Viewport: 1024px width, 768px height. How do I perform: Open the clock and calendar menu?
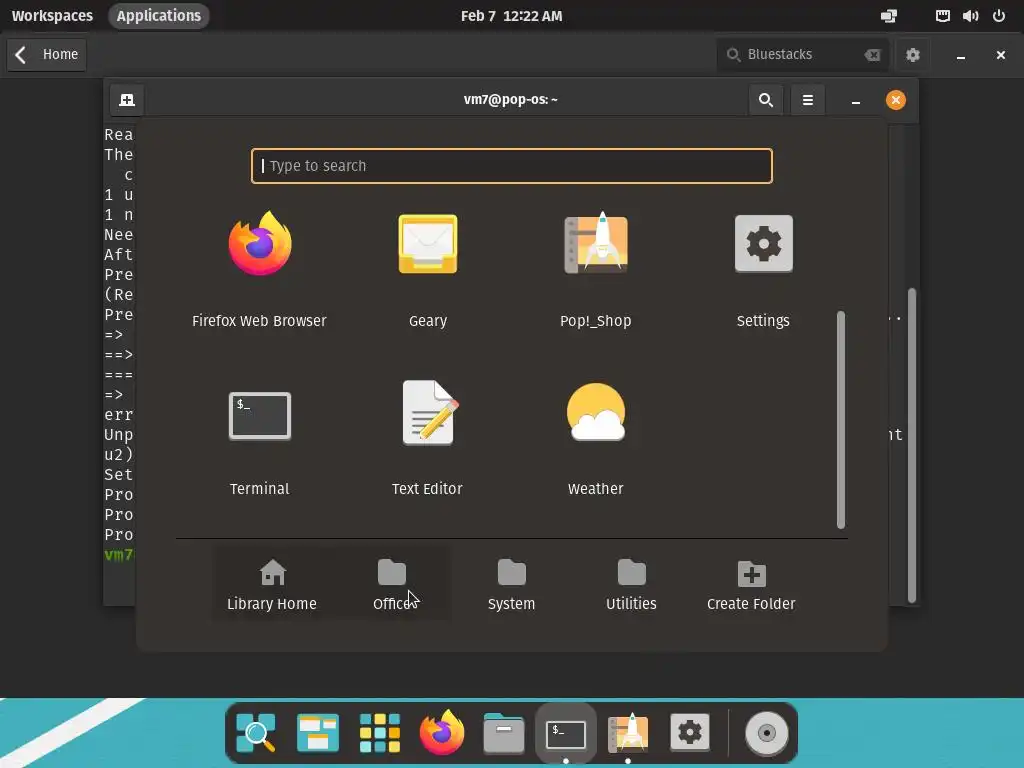(x=511, y=16)
